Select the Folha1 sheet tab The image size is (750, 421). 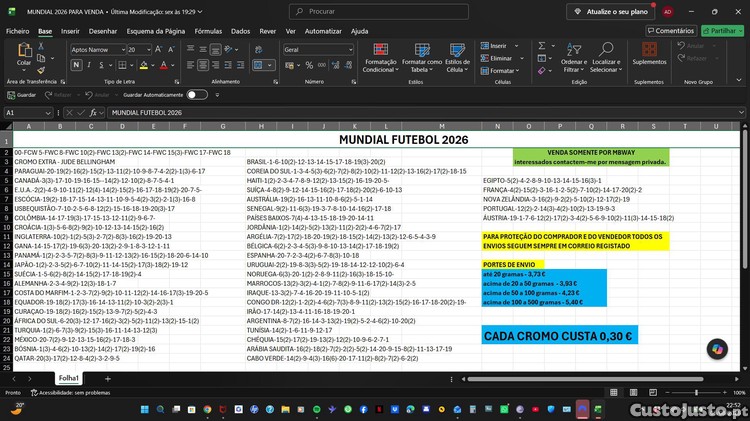pyautogui.click(x=68, y=378)
